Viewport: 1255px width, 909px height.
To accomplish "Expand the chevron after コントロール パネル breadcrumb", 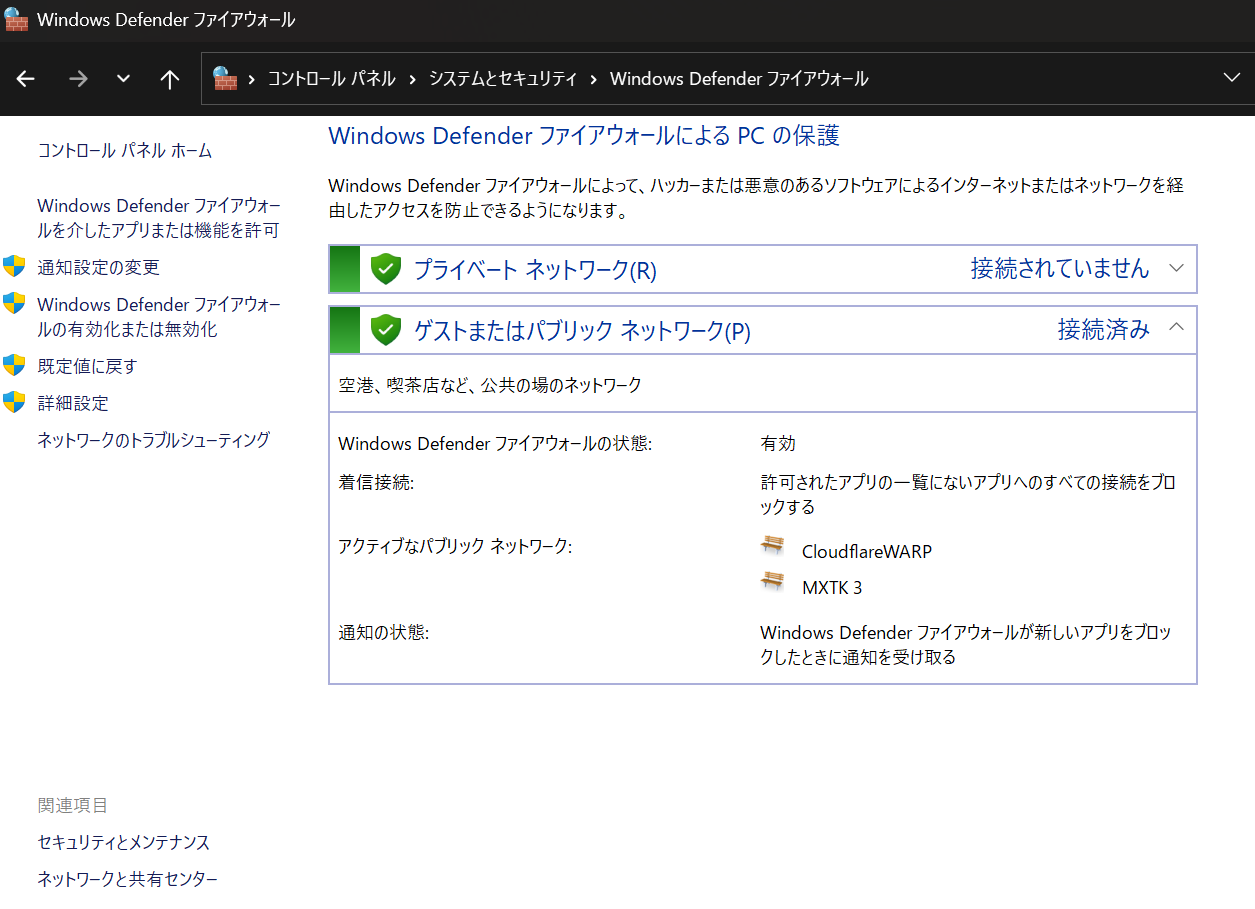I will [413, 79].
